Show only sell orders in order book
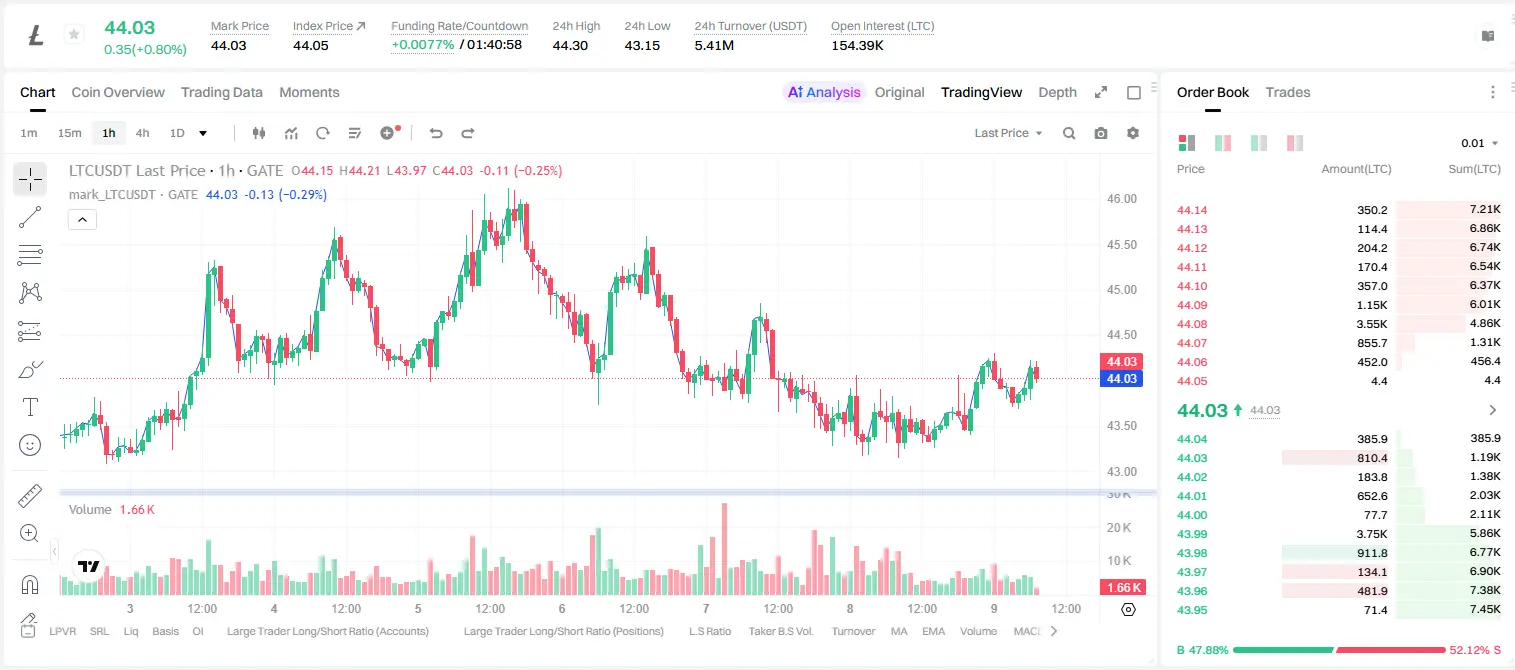The height and width of the screenshot is (670, 1515). pos(1295,143)
